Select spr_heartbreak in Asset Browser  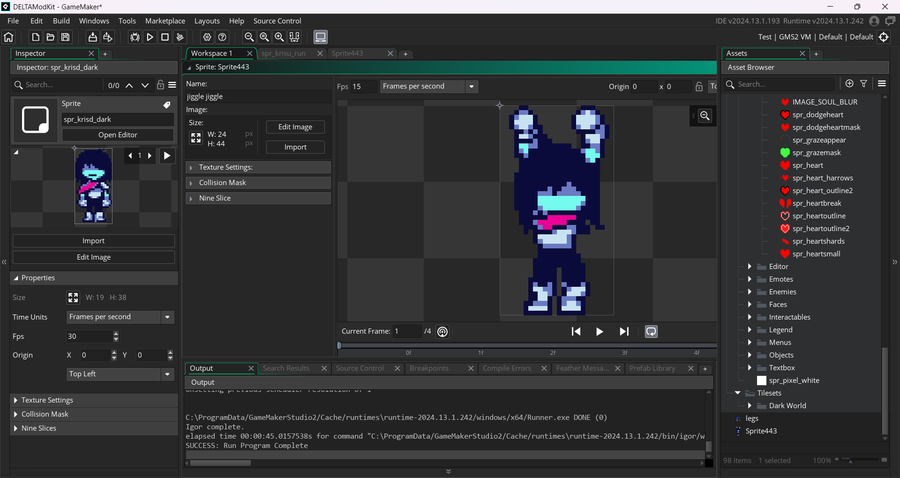click(x=817, y=203)
